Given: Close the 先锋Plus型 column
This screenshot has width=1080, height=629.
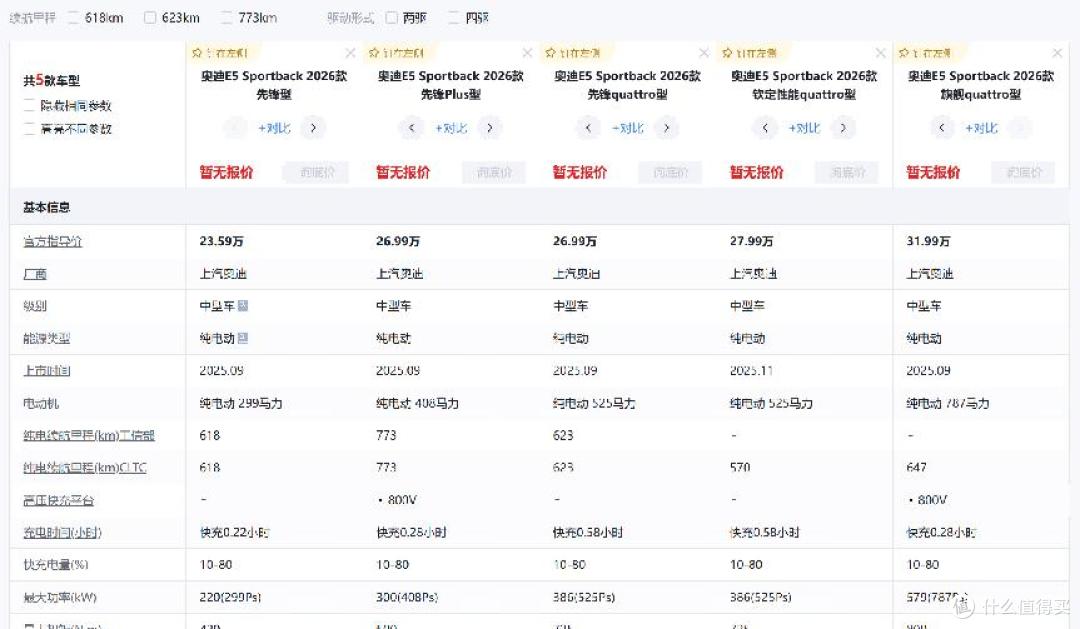Looking at the screenshot, I should pos(527,53).
